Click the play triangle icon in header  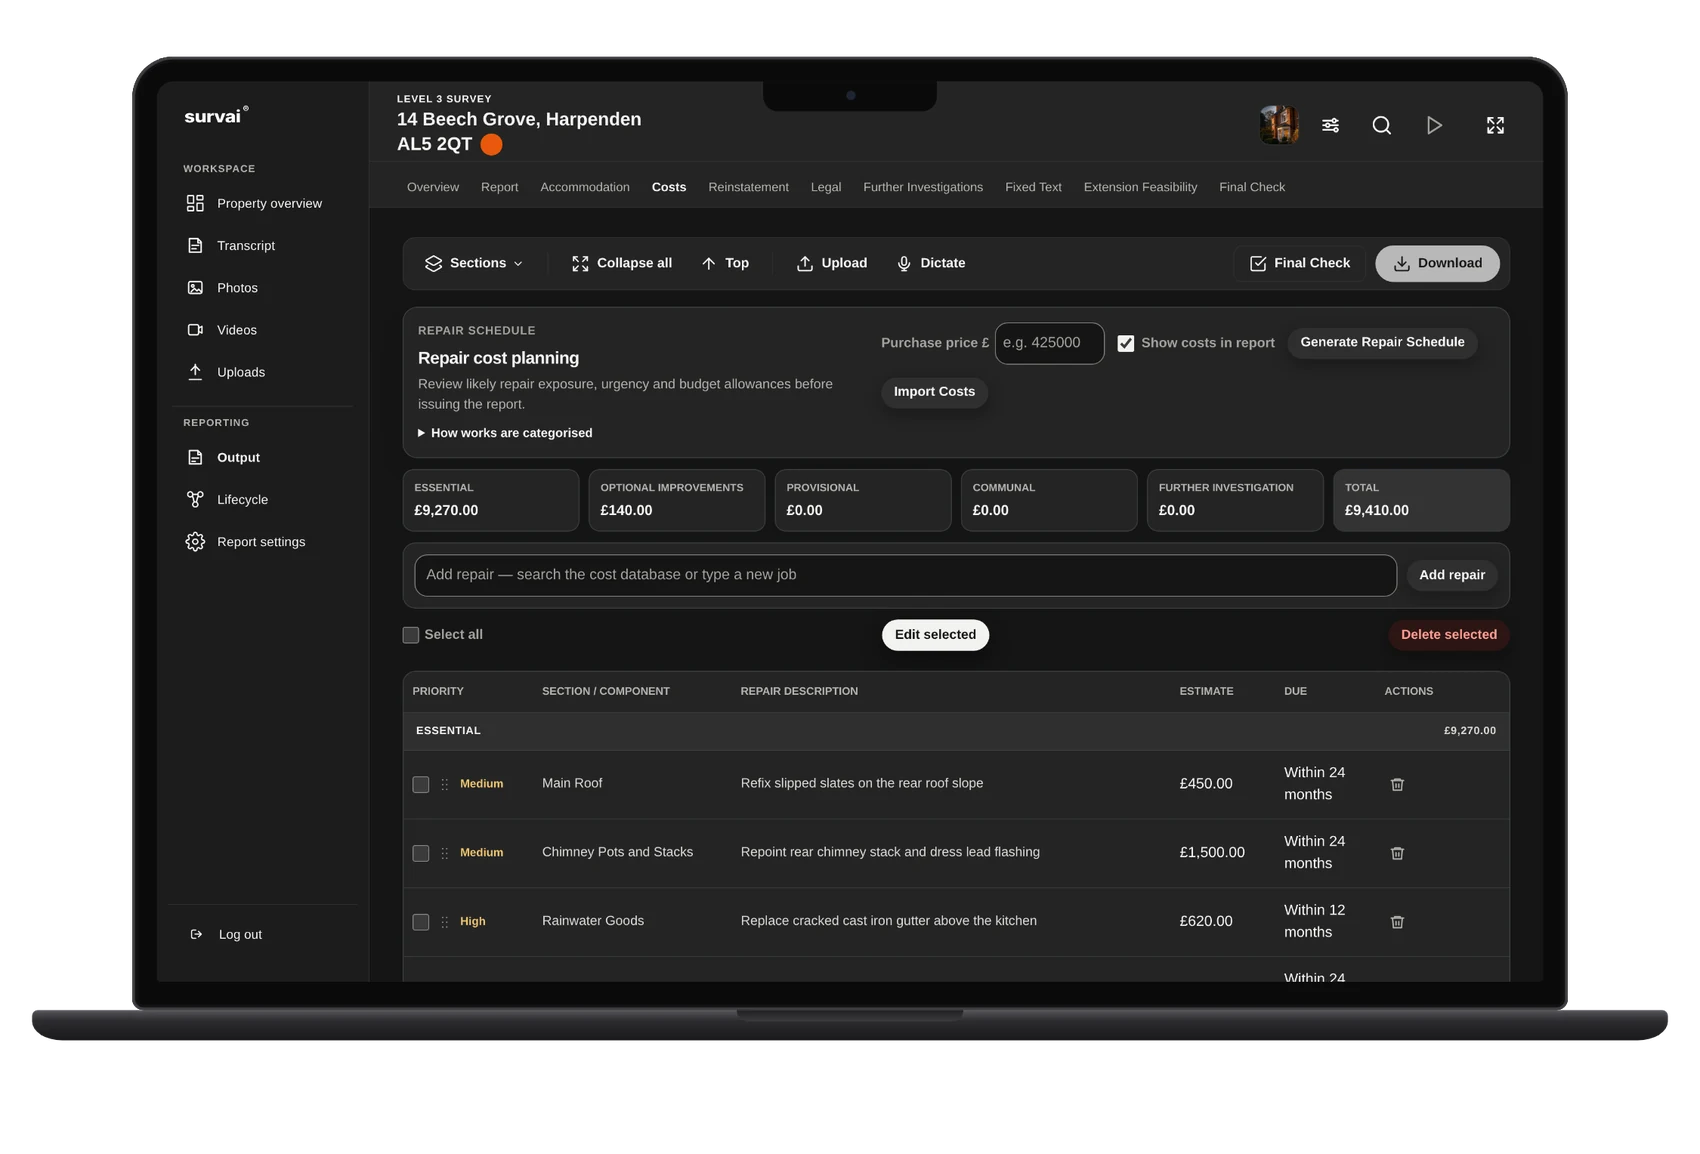pos(1434,125)
